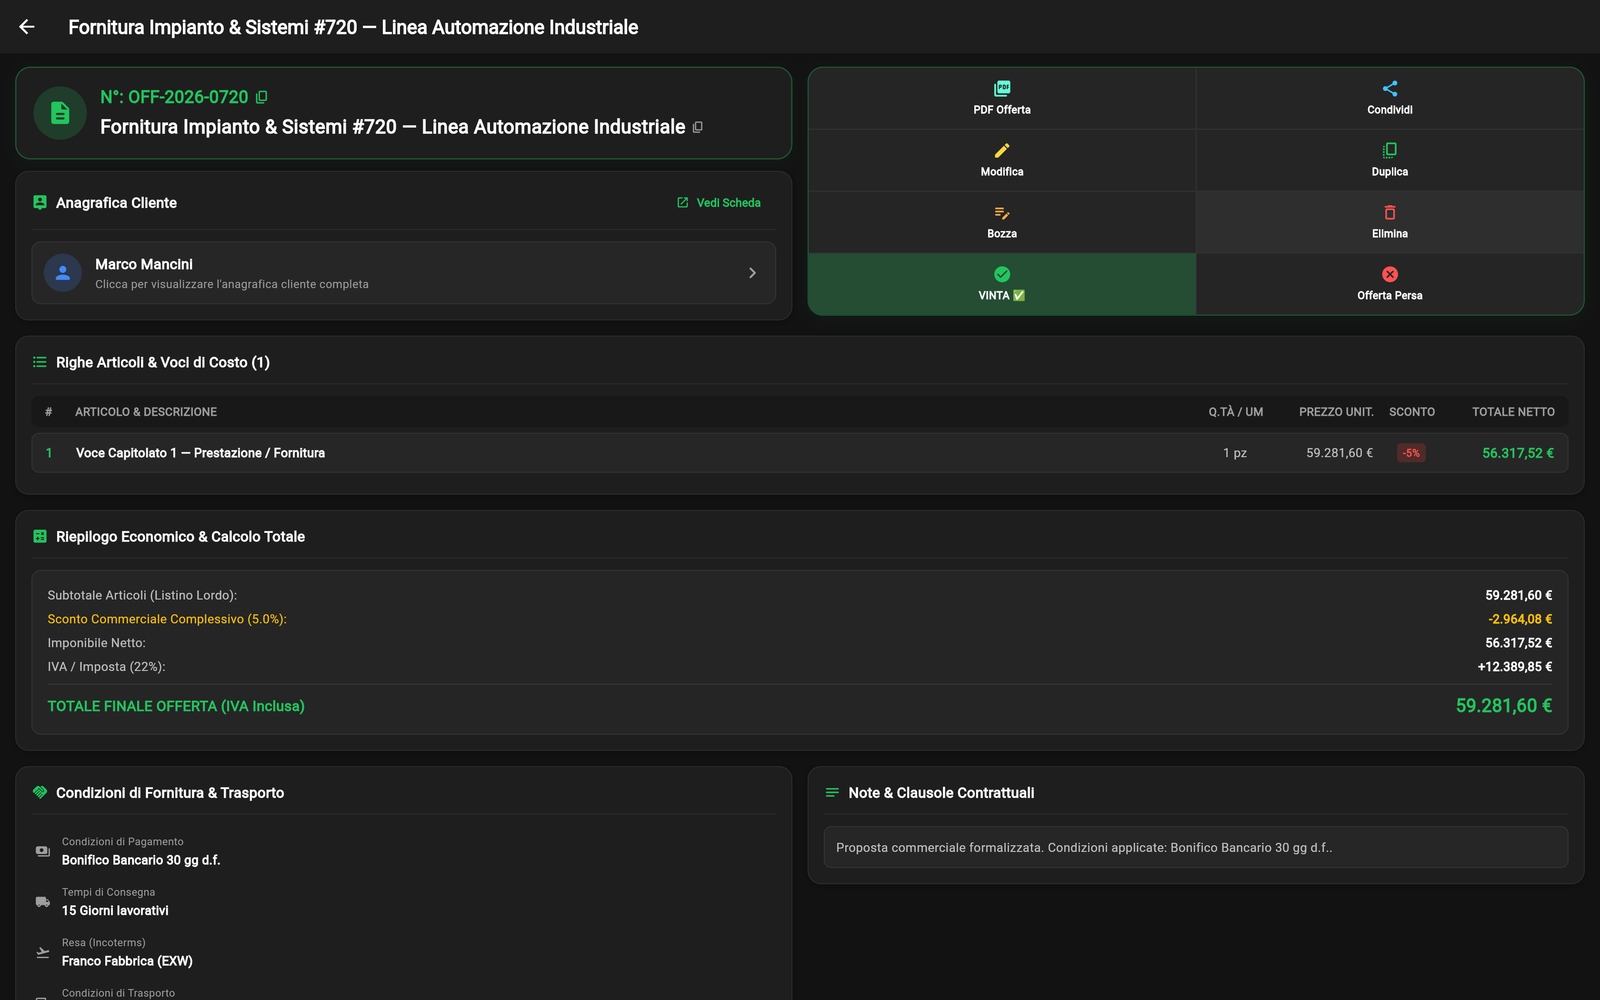Click the Condizioni di Fornitura icon
Screen dimensions: 1600x1000
pyautogui.click(x=40, y=792)
